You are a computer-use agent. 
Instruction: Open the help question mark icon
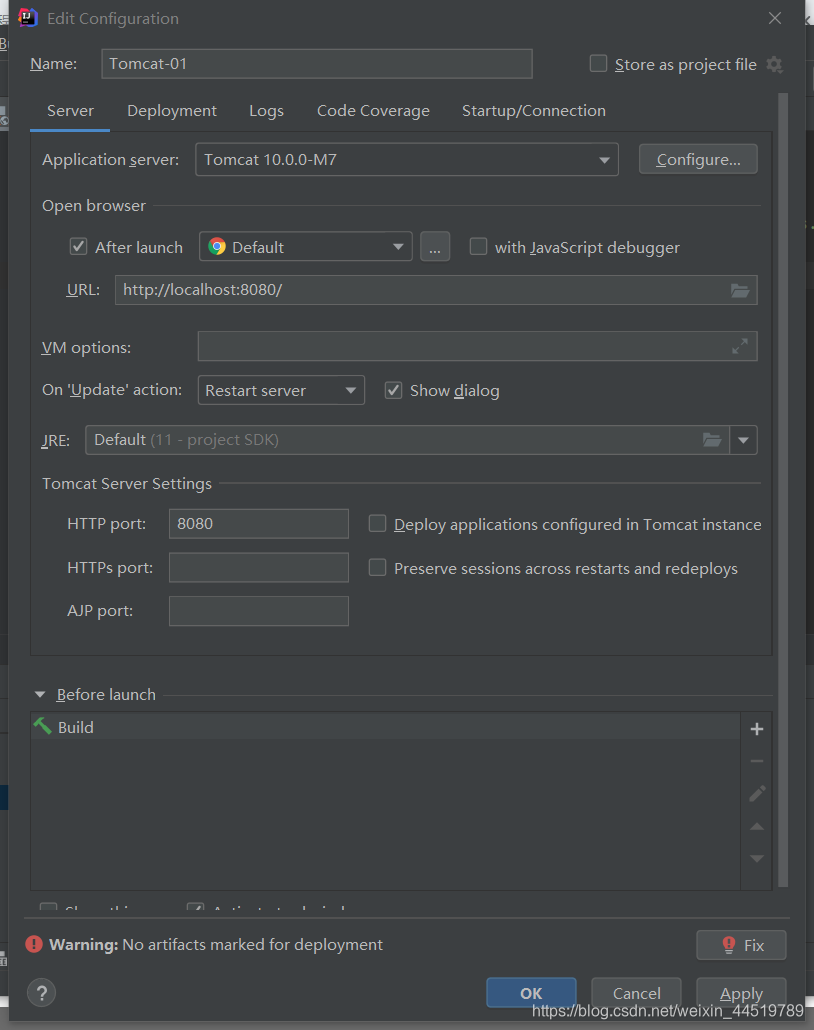(x=41, y=993)
